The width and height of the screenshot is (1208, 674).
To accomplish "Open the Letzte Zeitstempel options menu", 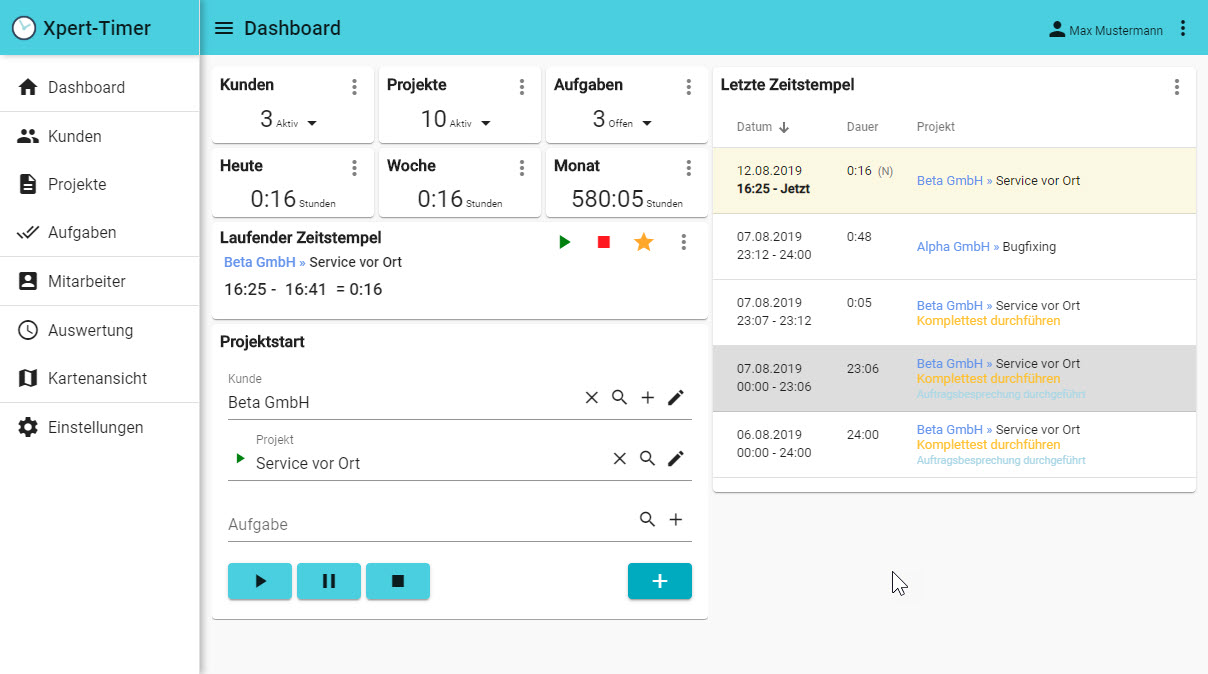I will tap(1177, 87).
